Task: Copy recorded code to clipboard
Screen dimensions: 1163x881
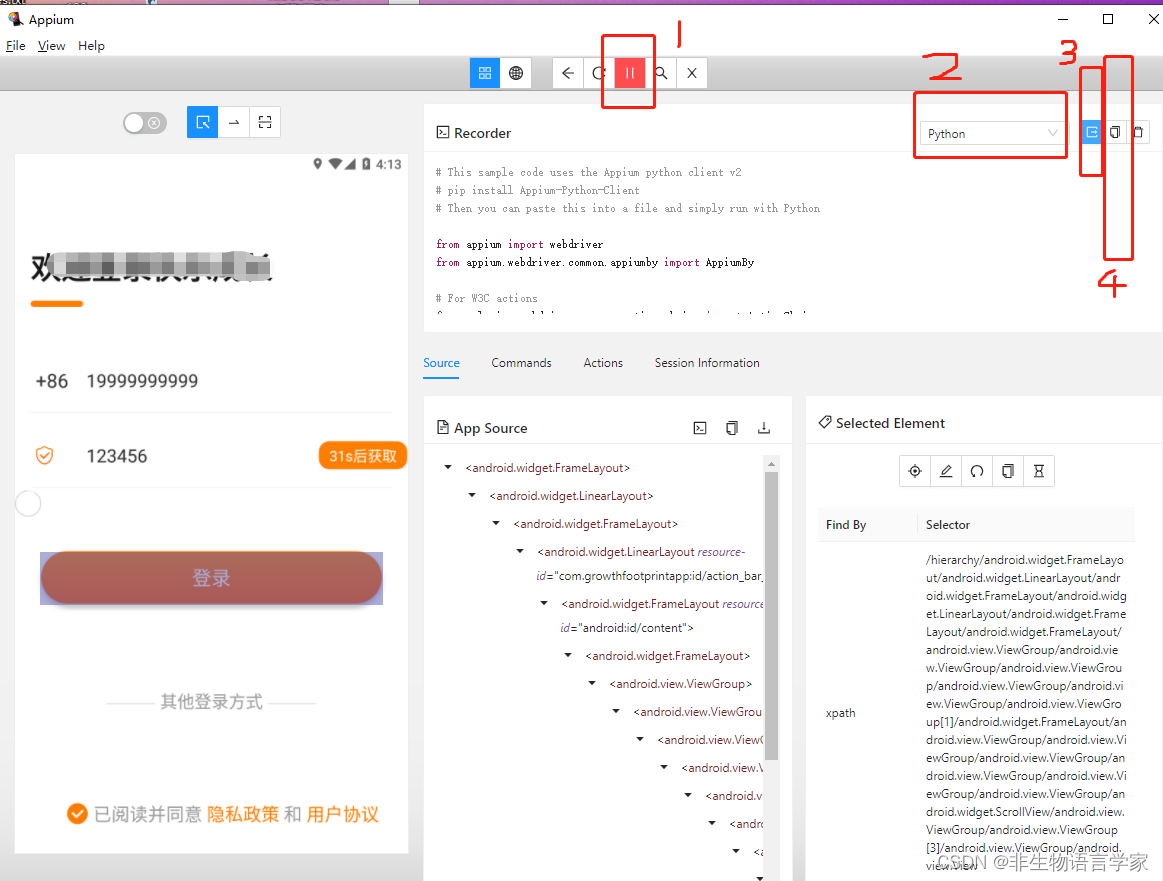Action: click(1115, 132)
